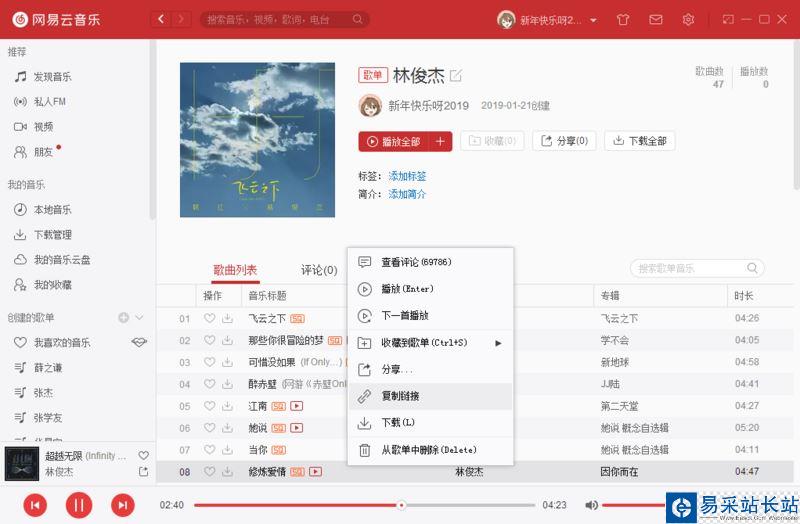Image resolution: width=800 pixels, height=524 pixels.
Task: Like song 03 可惜没如果 heart
Action: pyautogui.click(x=209, y=362)
